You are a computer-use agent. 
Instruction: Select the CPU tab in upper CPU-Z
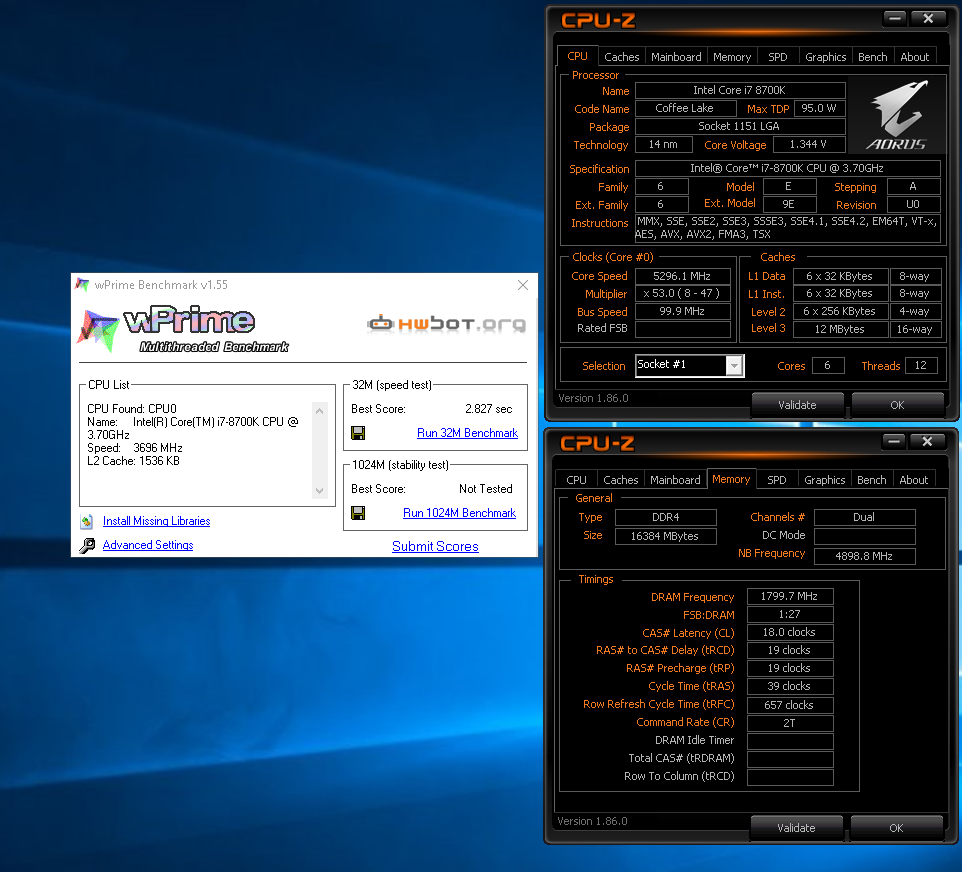click(x=577, y=56)
